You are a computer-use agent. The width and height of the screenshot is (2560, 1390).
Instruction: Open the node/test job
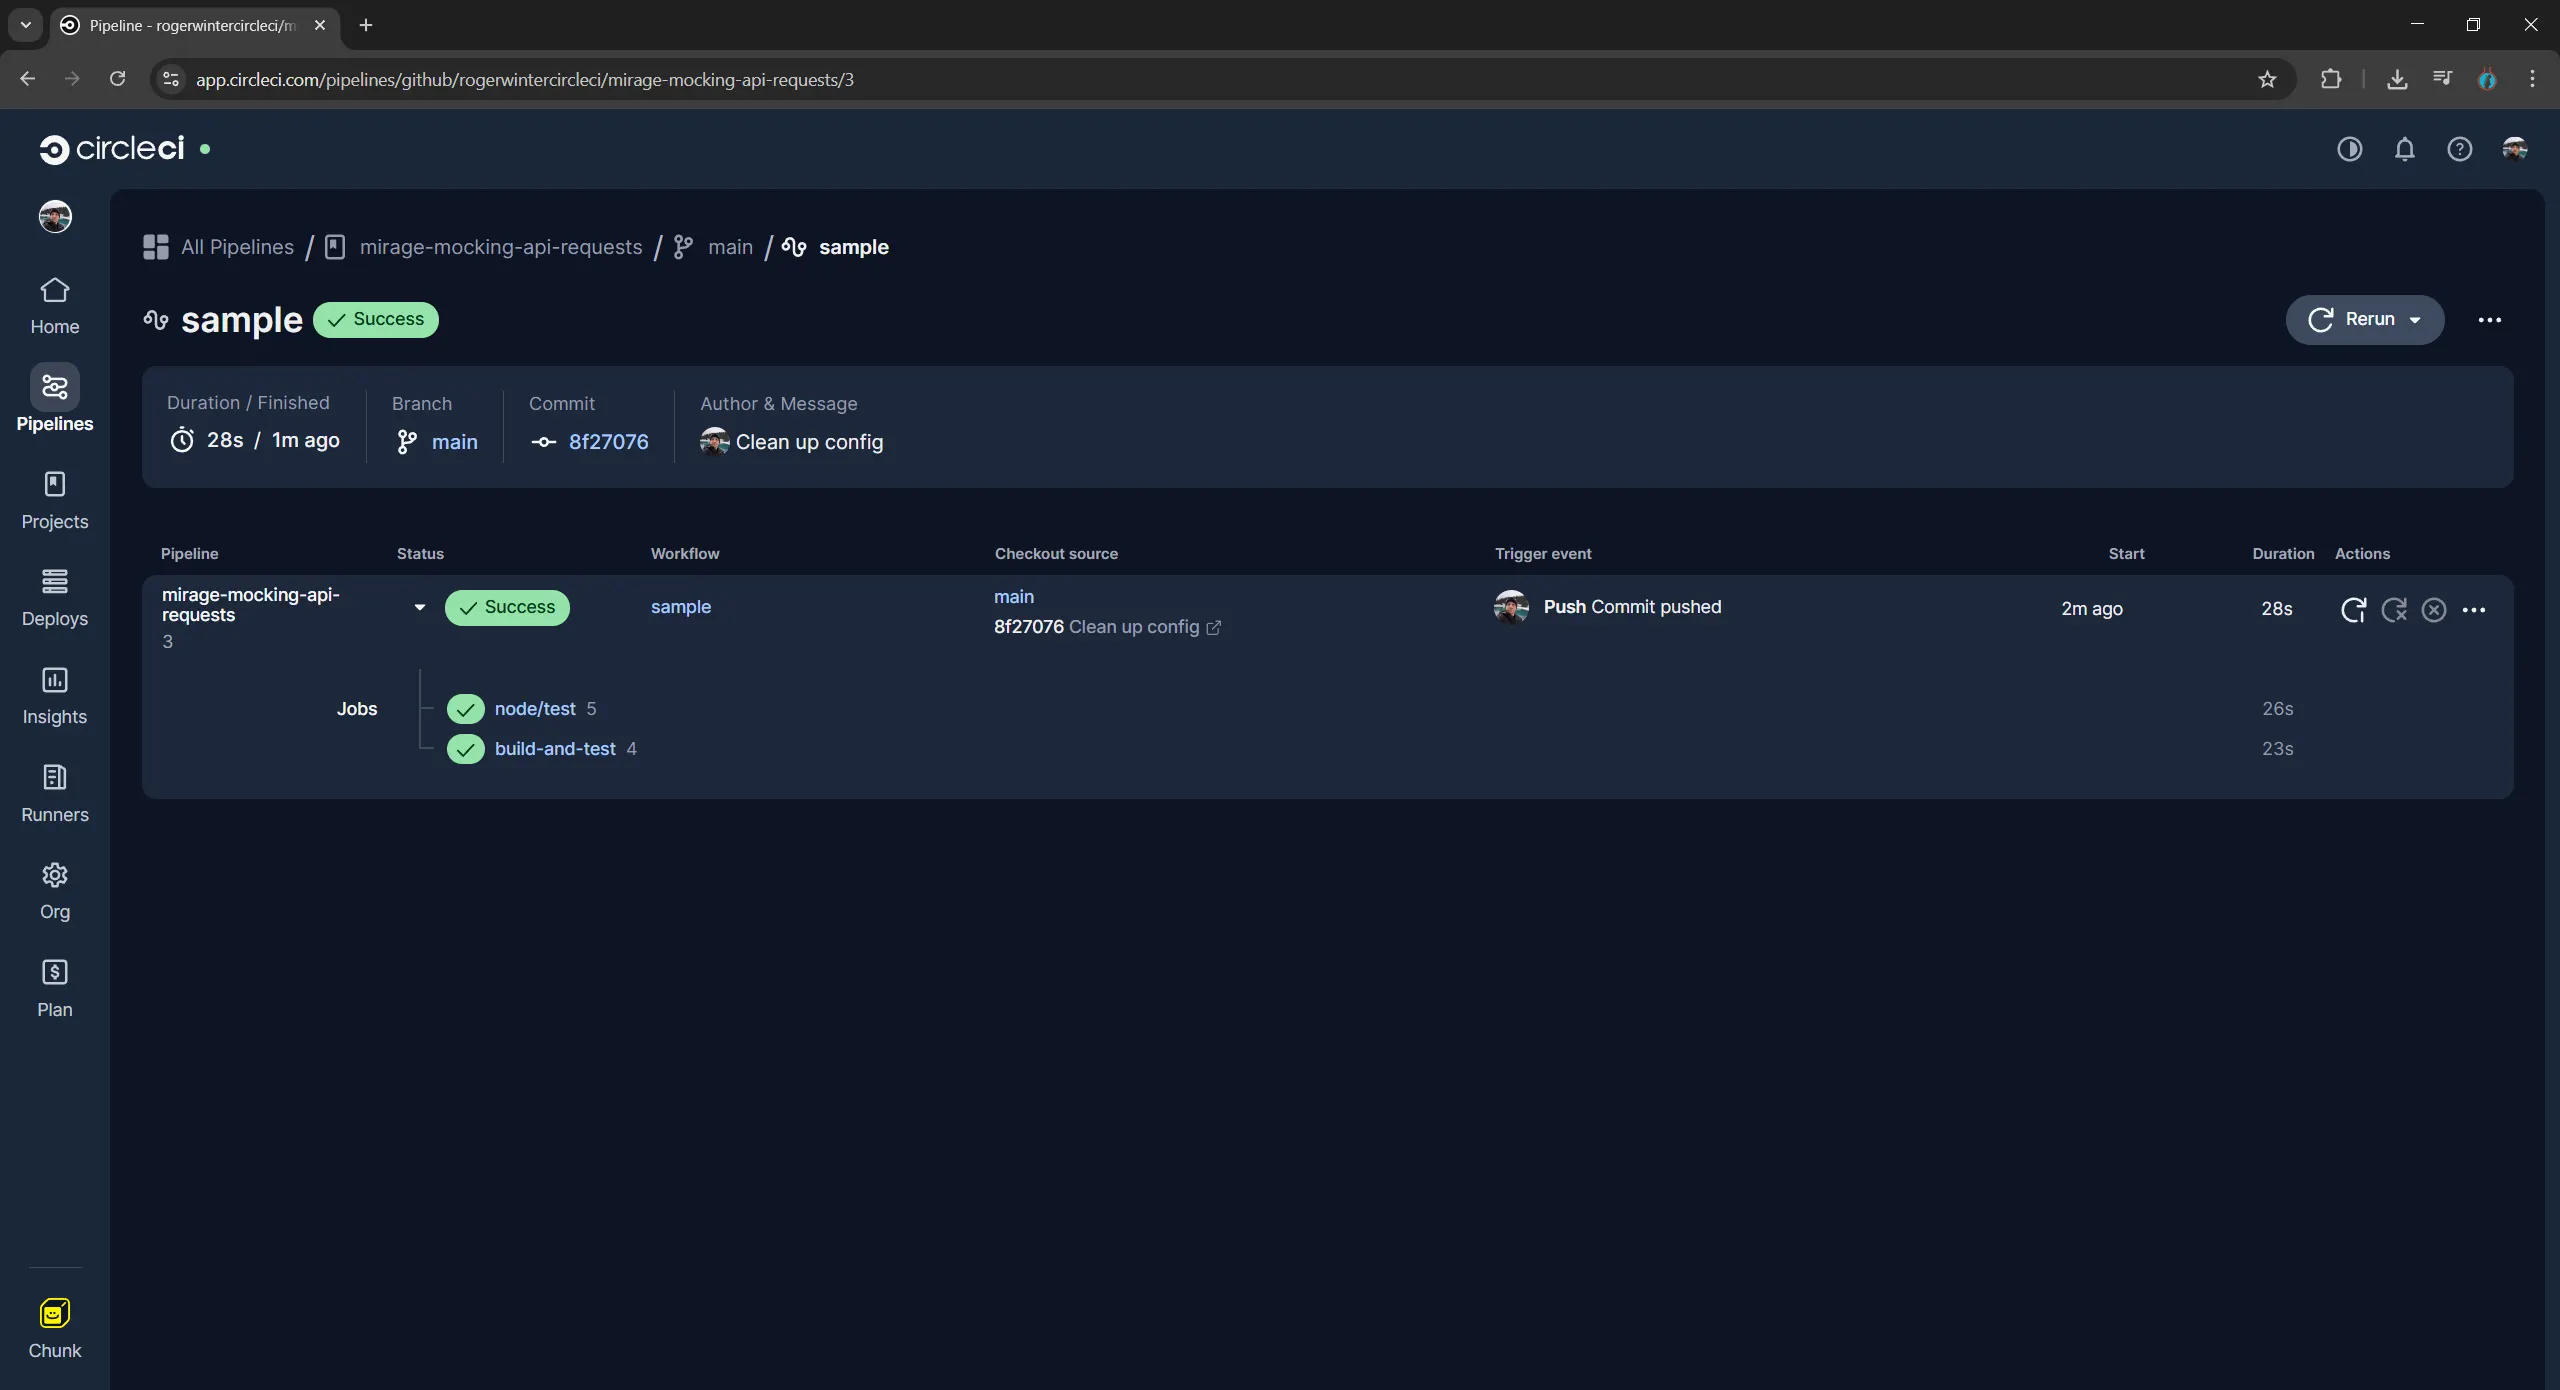535,708
